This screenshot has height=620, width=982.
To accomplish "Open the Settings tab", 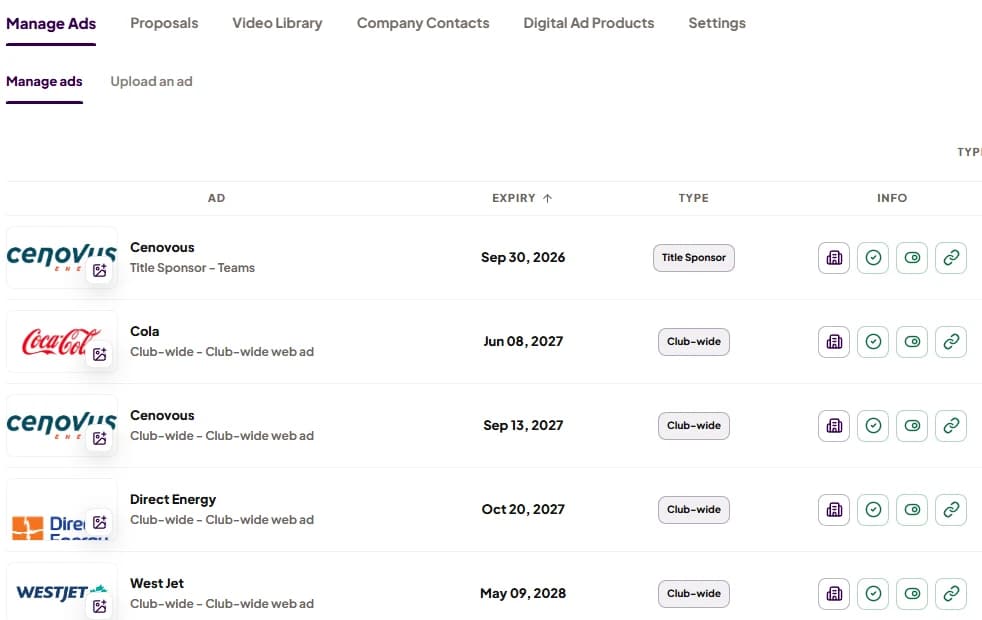I will tap(717, 23).
